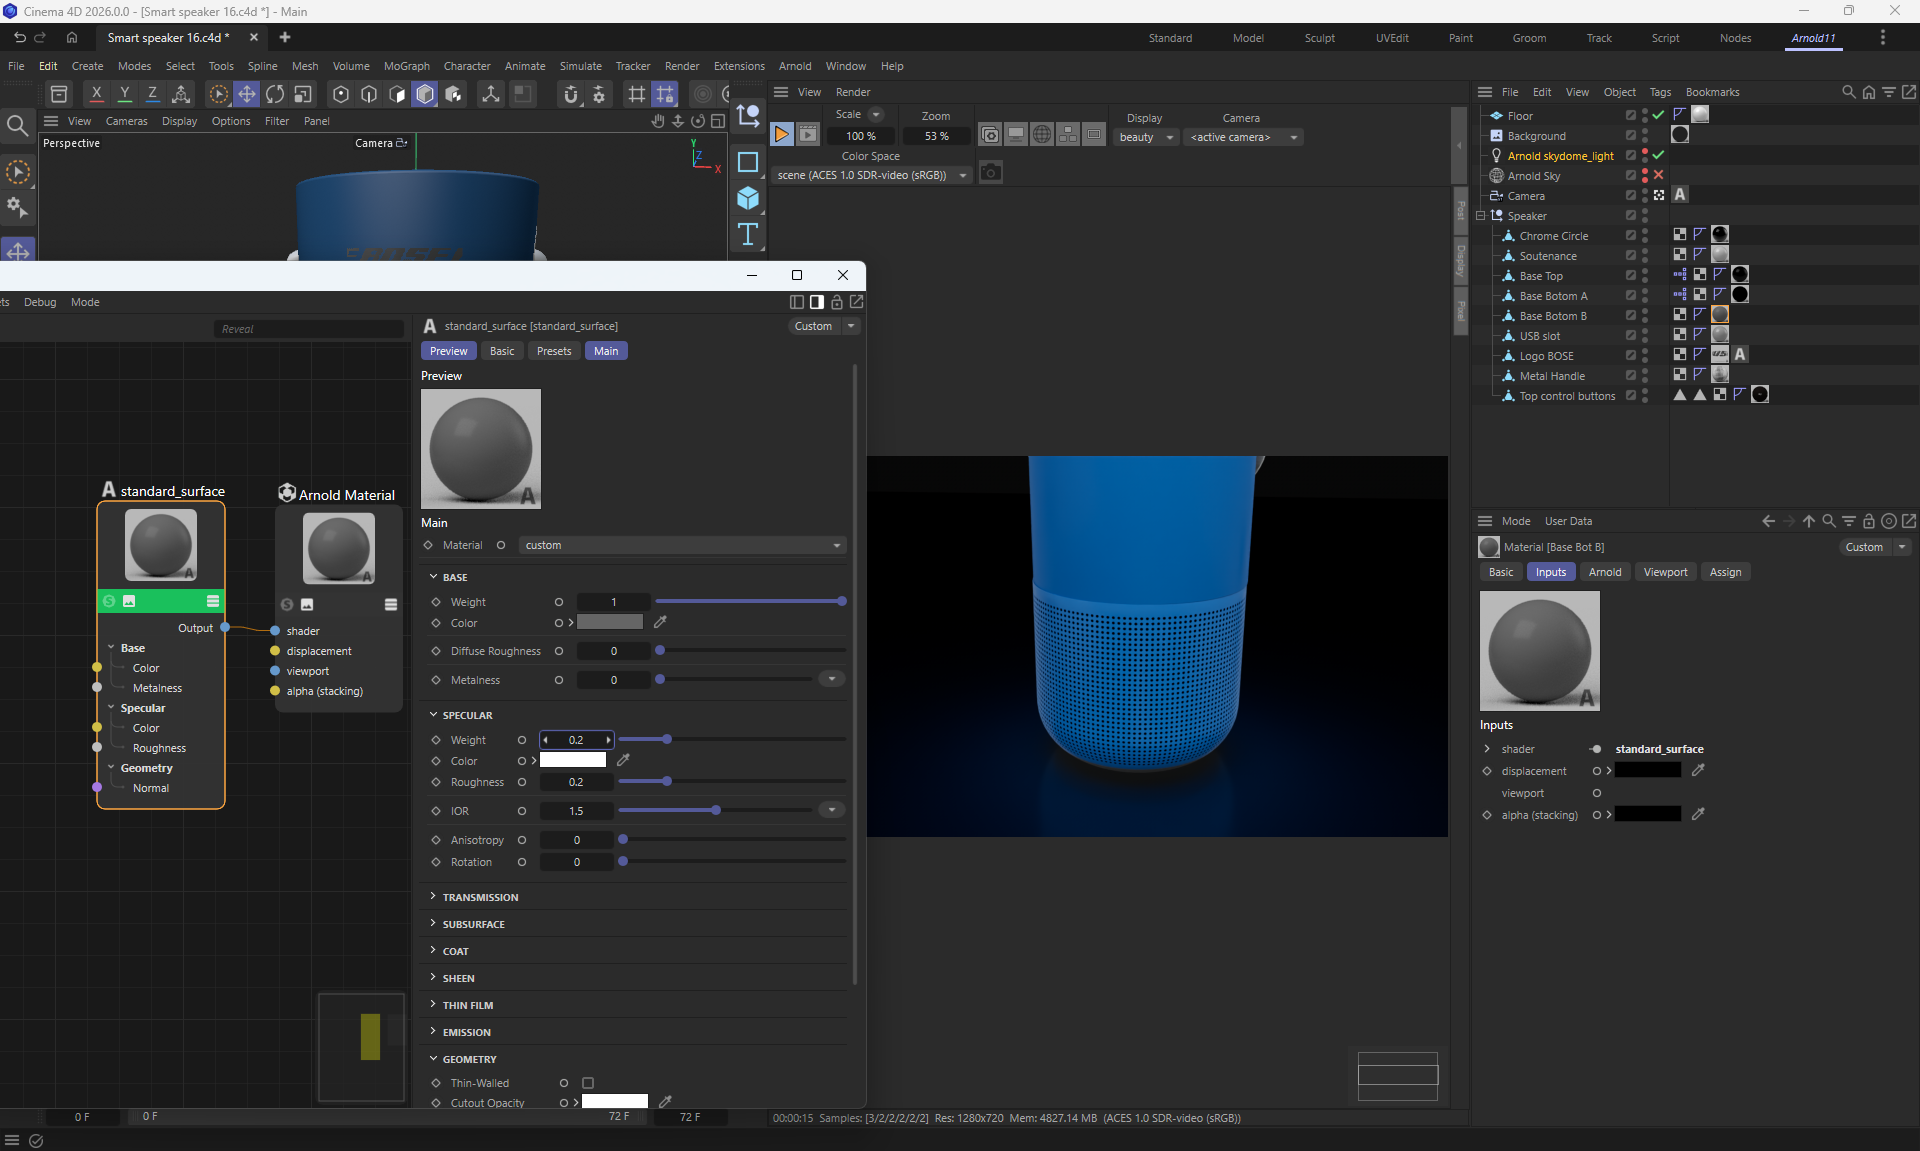Select the Text spline tool icon

pyautogui.click(x=748, y=235)
